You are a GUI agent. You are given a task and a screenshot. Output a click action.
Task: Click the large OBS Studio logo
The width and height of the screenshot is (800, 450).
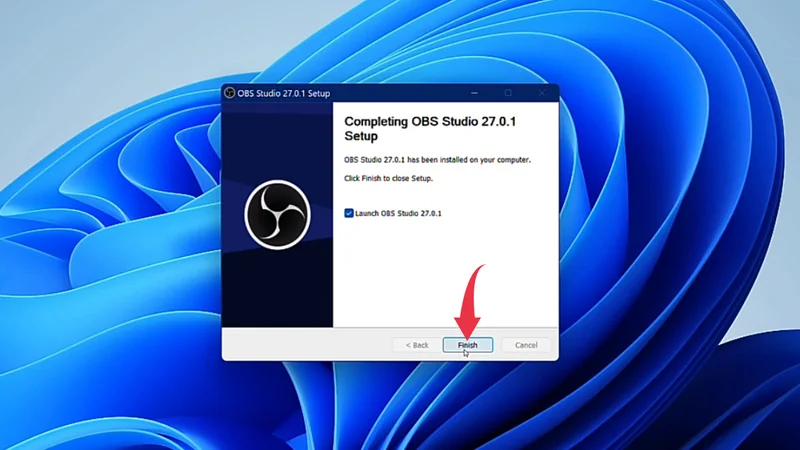277,213
